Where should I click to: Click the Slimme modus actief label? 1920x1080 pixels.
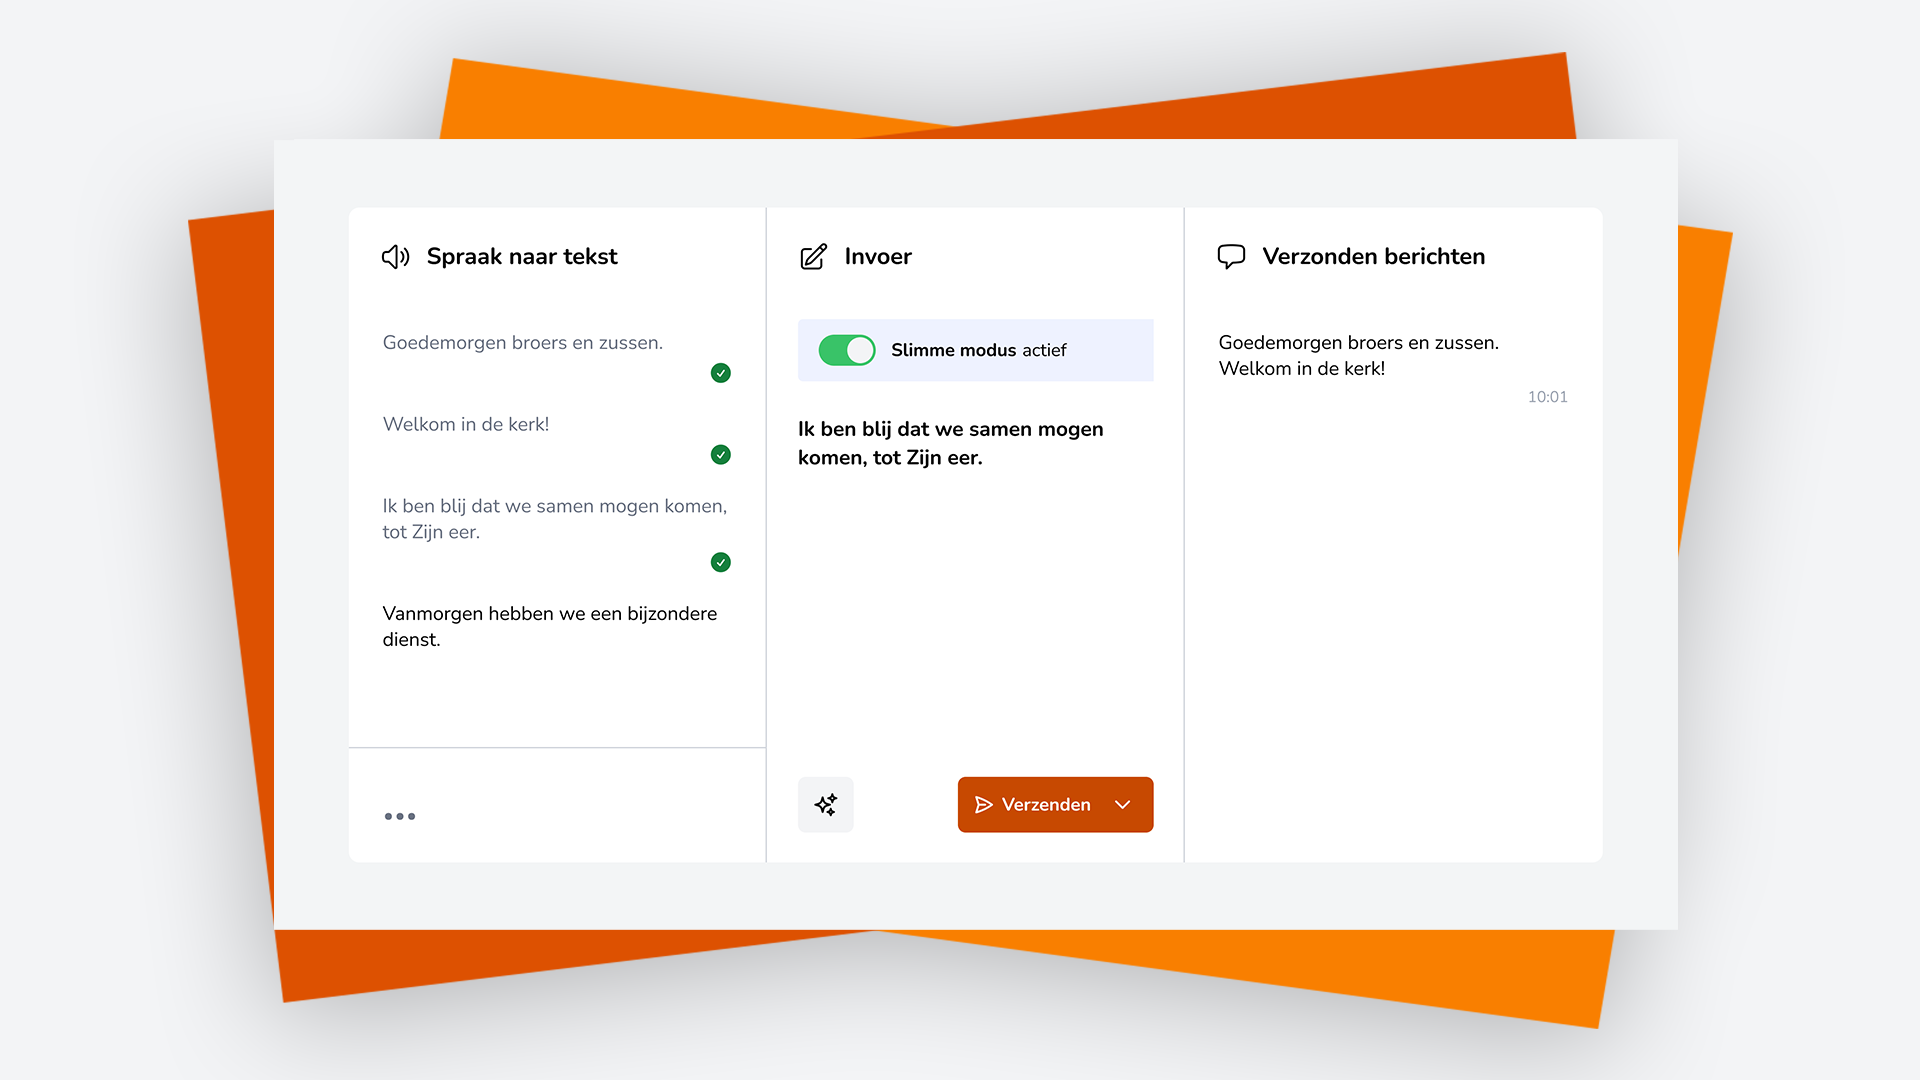click(978, 350)
